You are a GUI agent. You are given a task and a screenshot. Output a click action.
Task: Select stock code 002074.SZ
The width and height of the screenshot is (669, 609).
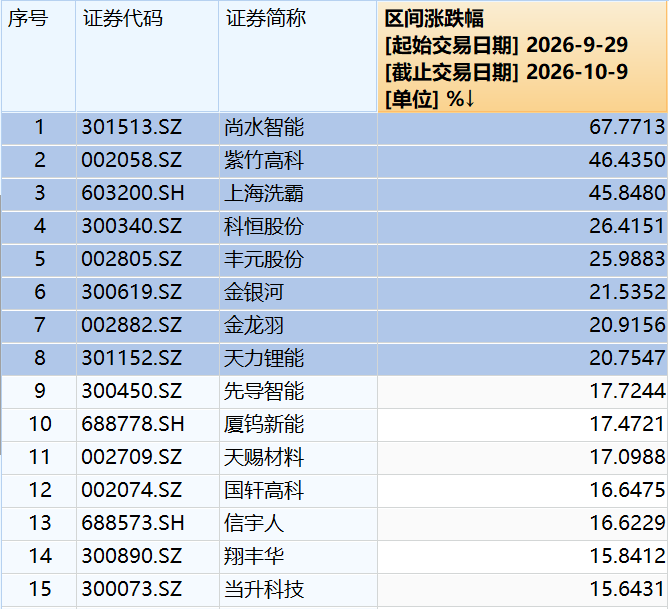coord(132,490)
